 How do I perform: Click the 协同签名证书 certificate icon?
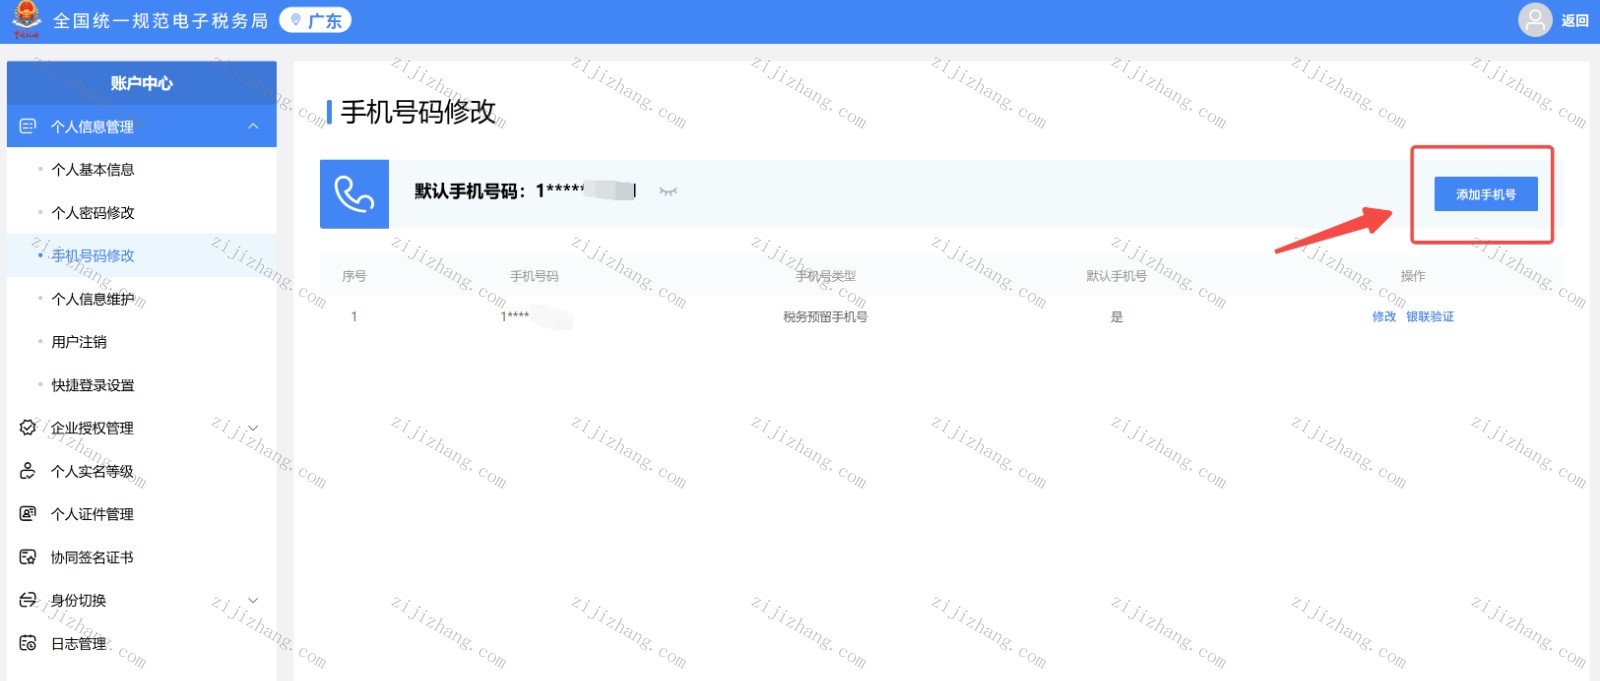(28, 557)
